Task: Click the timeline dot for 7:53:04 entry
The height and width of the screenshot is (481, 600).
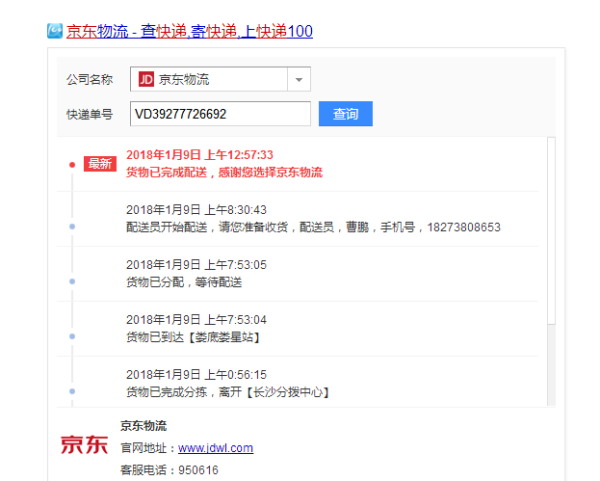Action: tap(72, 336)
